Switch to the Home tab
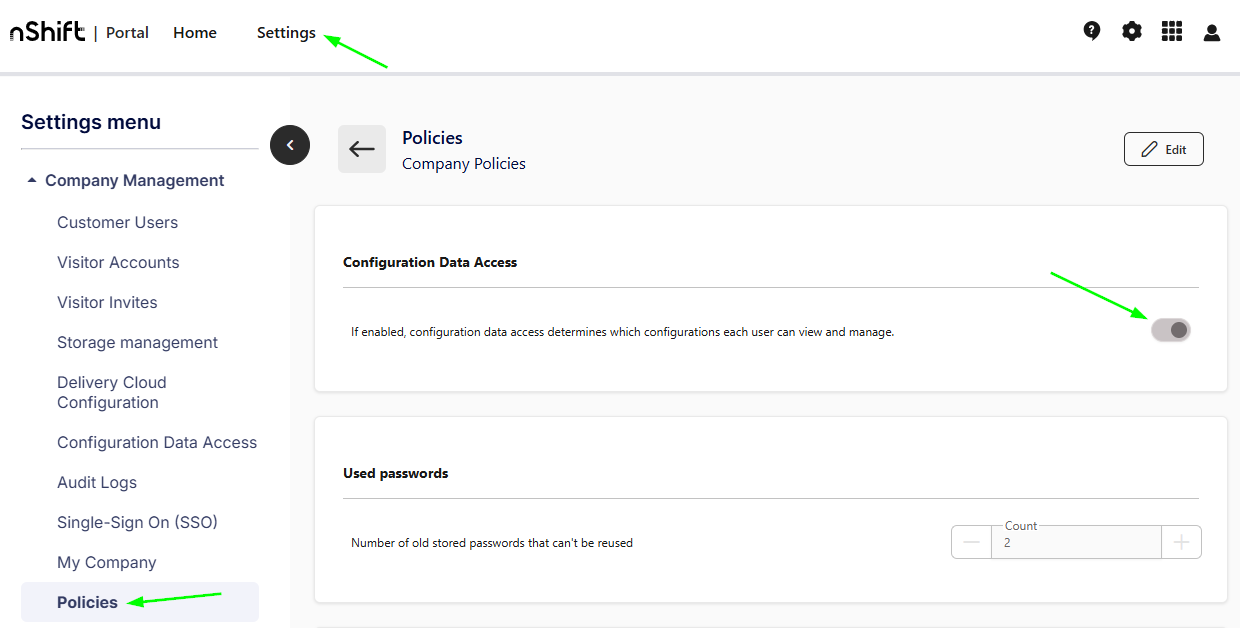The height and width of the screenshot is (628, 1240). [x=194, y=32]
